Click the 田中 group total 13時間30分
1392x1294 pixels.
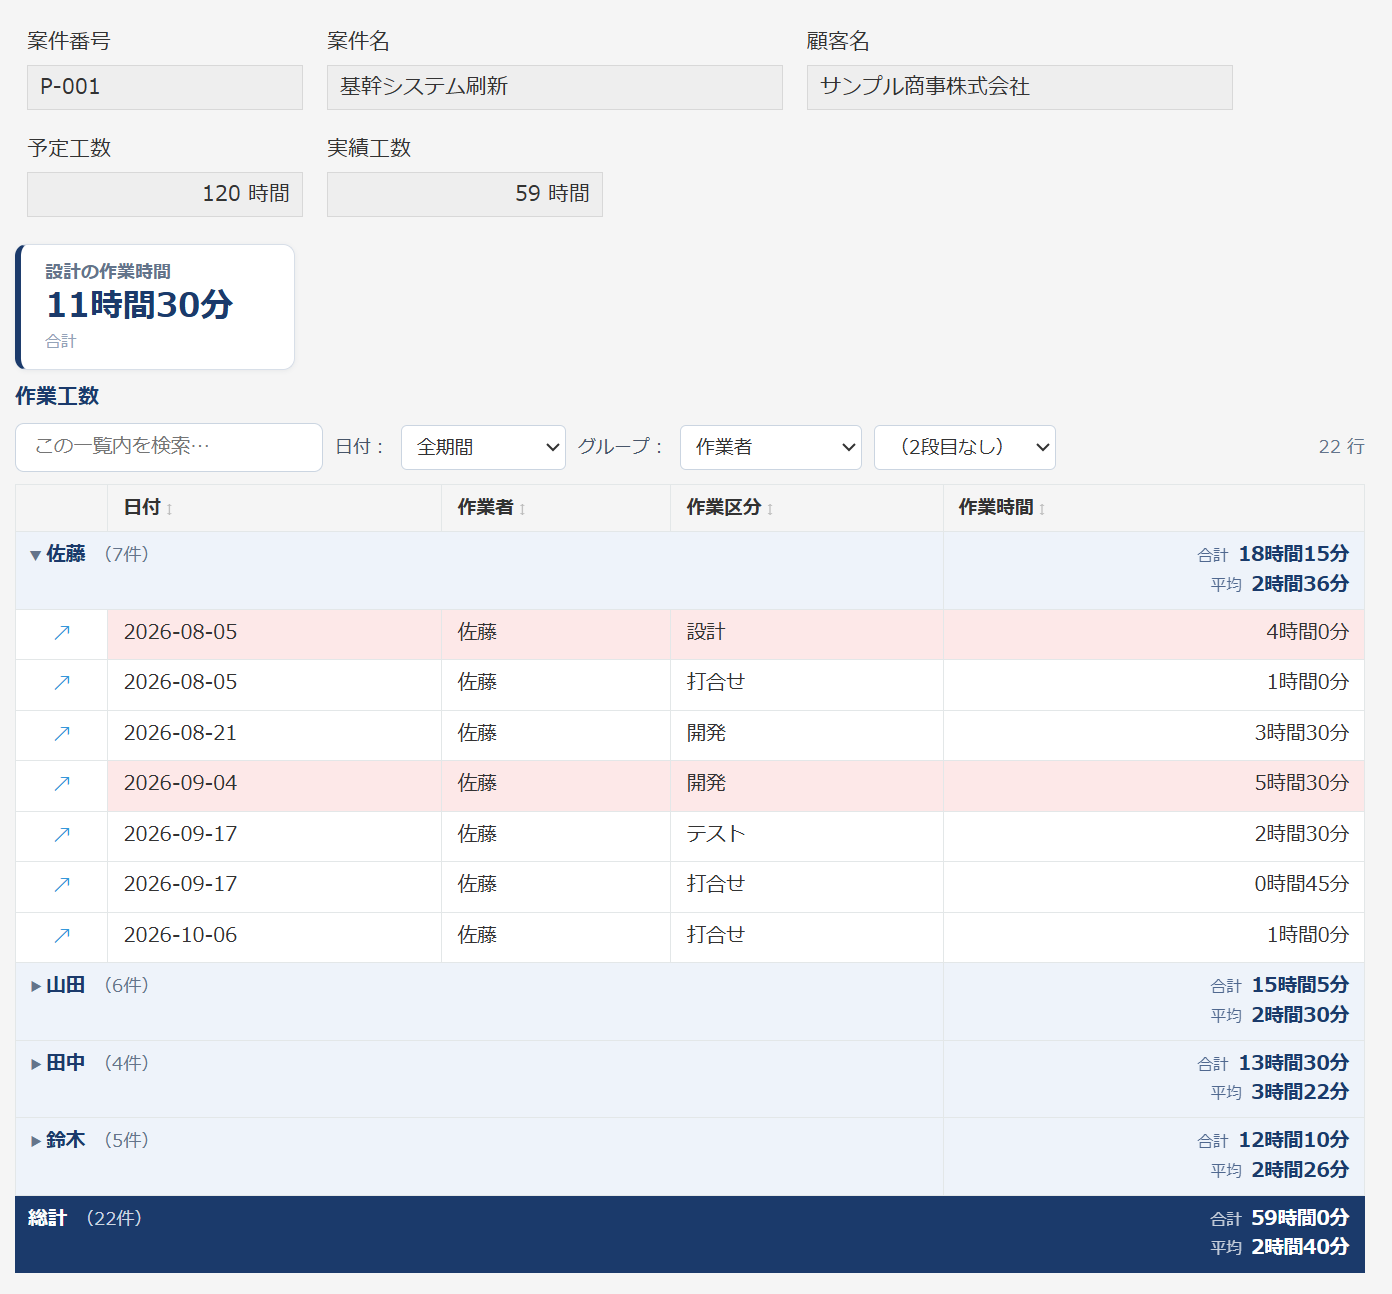tap(1294, 1063)
